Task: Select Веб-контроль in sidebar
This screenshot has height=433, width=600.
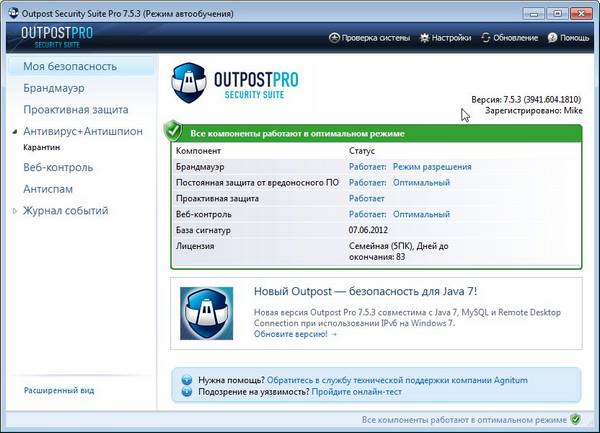Action: 58,168
